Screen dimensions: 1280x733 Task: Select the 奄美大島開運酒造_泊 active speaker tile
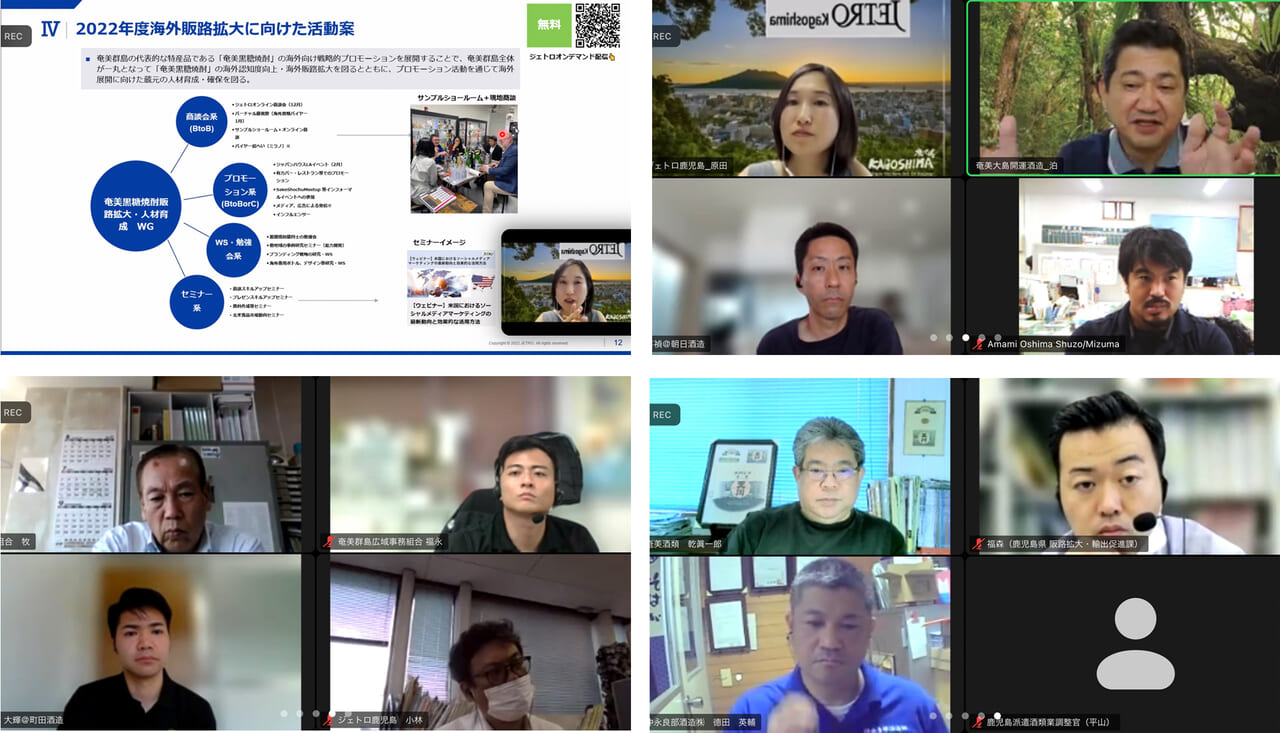(1123, 88)
